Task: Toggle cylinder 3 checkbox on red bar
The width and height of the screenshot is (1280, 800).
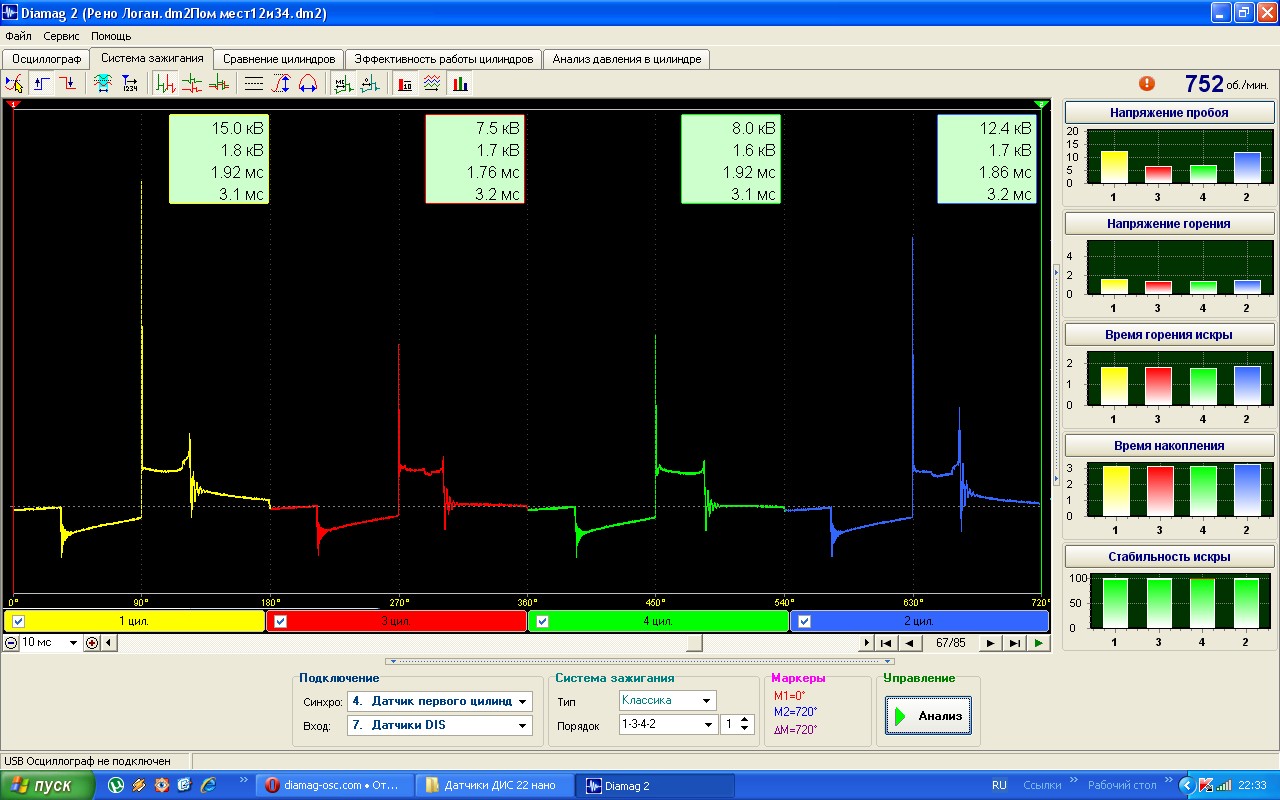Action: [x=280, y=621]
